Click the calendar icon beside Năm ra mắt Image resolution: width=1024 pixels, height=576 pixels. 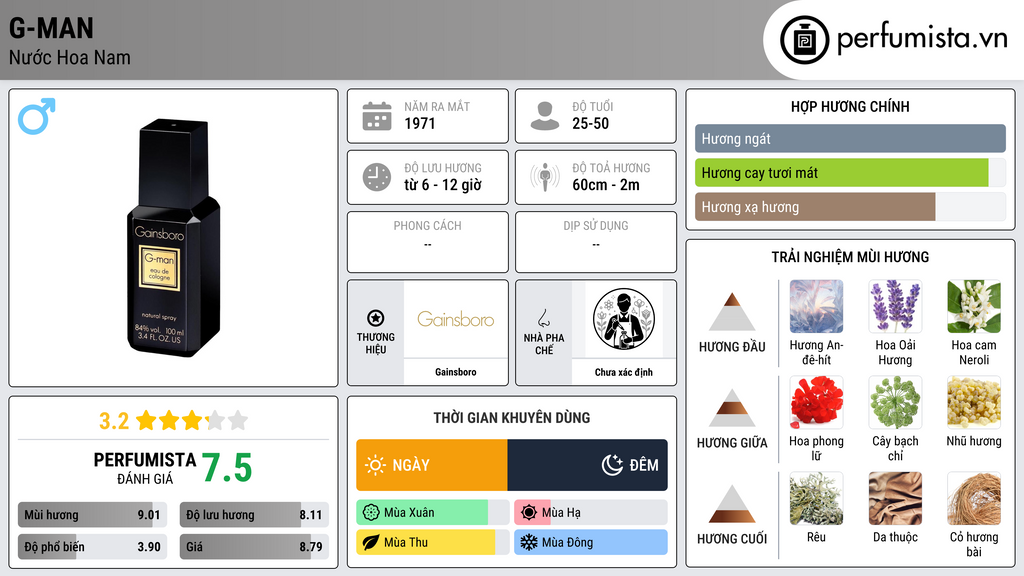click(x=377, y=116)
